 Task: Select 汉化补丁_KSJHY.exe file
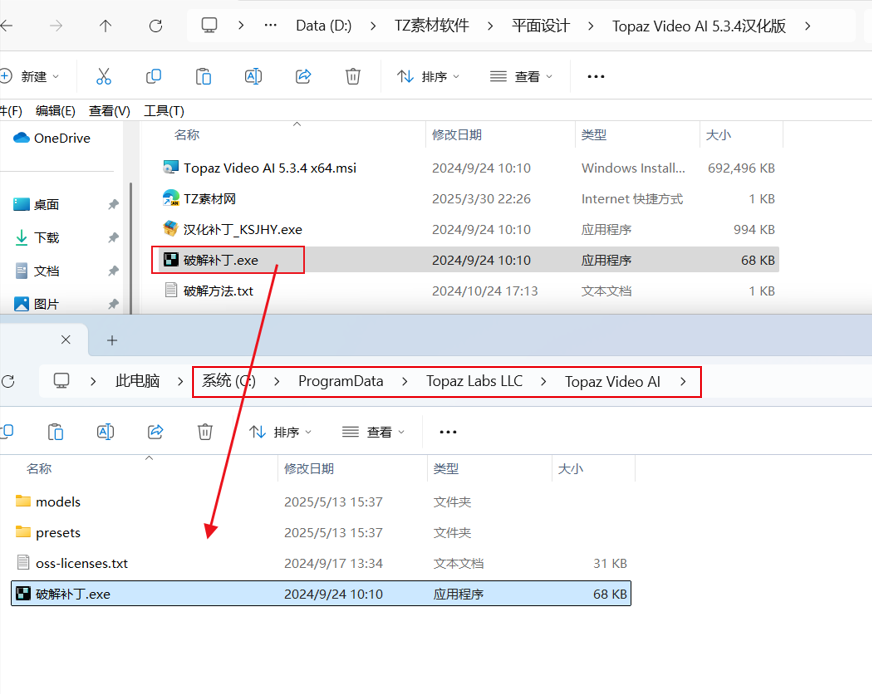[x=468, y=229]
